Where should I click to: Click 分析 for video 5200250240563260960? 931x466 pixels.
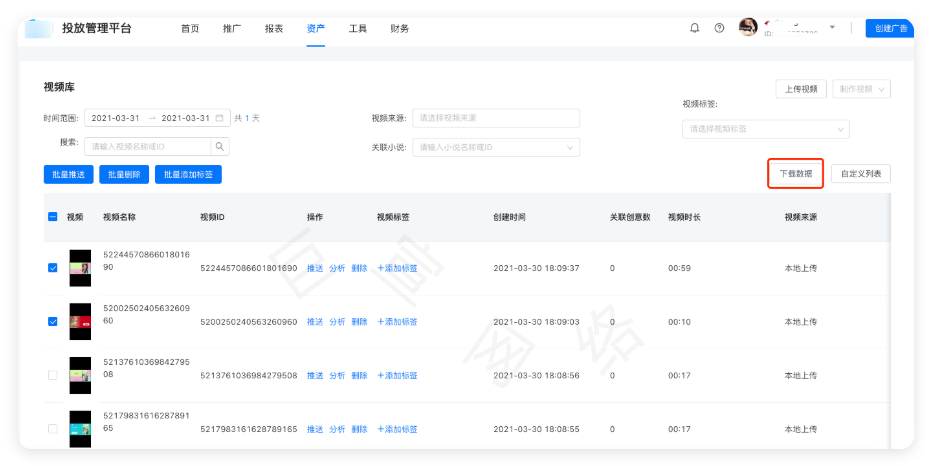pyautogui.click(x=337, y=322)
